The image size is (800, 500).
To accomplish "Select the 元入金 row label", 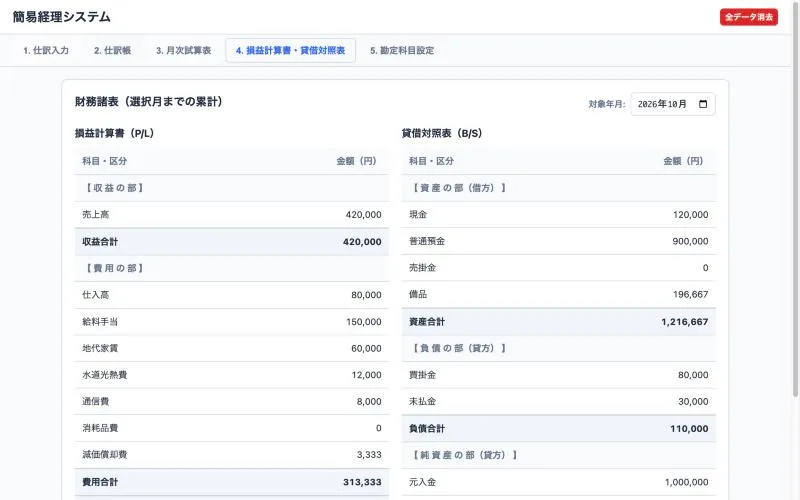I will (422, 482).
